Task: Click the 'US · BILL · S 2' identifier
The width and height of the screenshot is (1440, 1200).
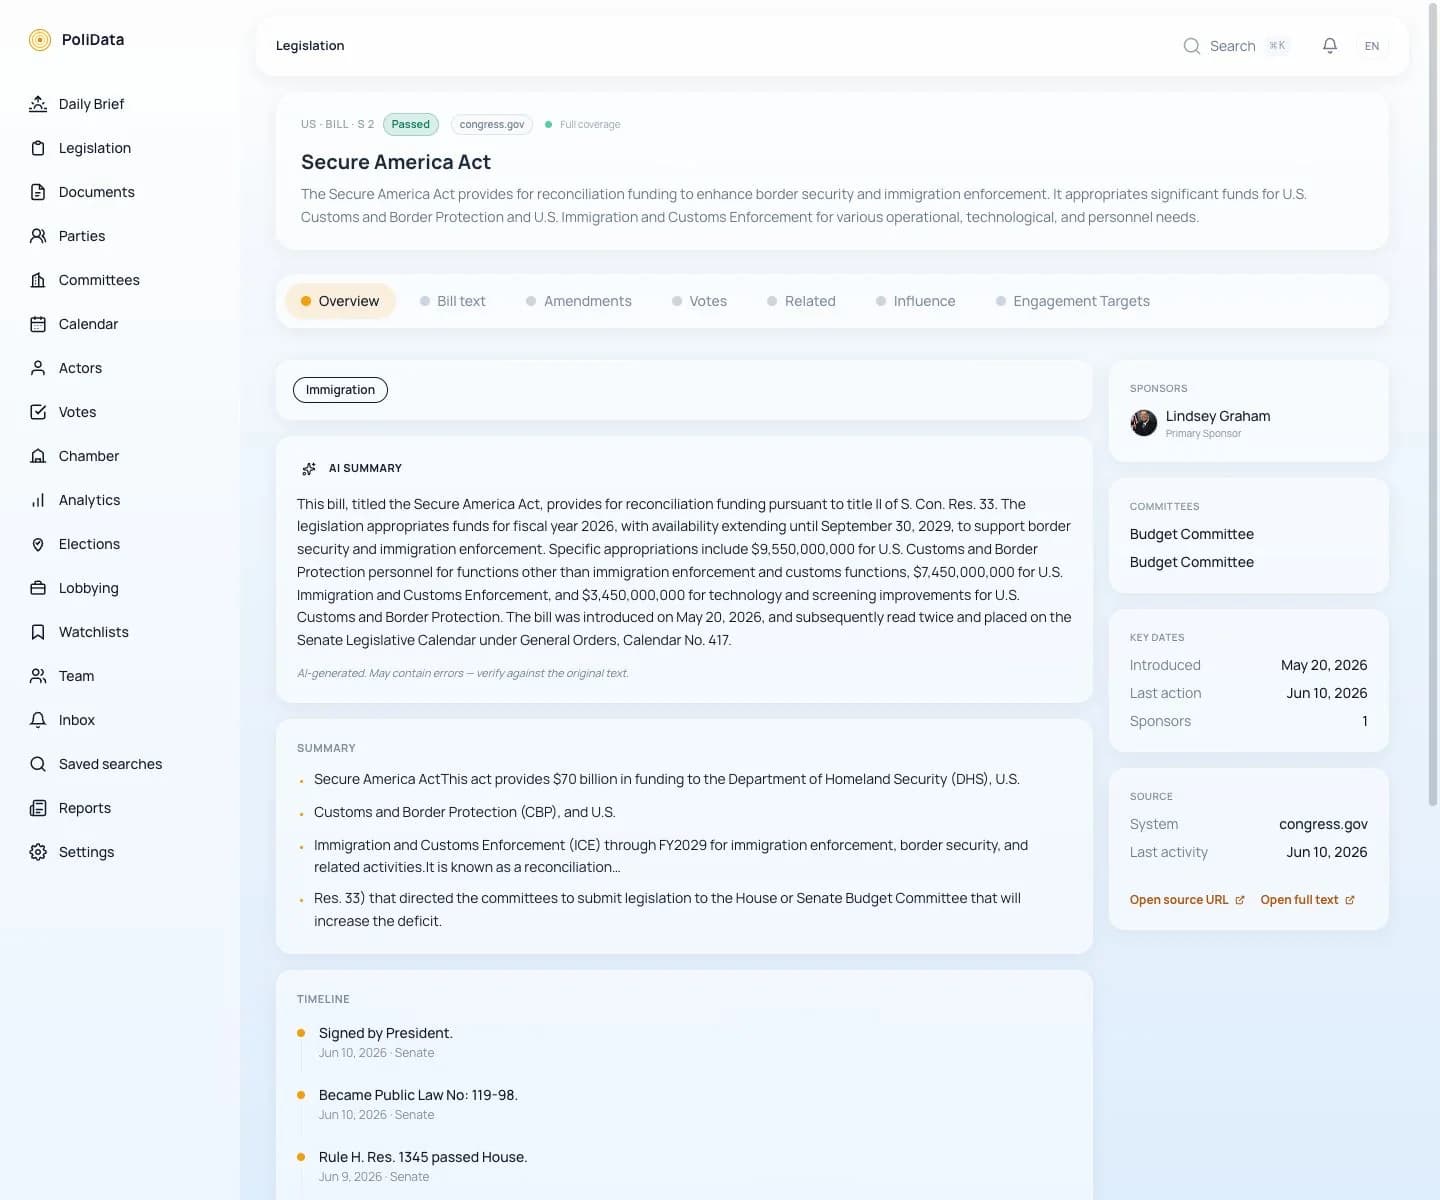Action: point(337,125)
